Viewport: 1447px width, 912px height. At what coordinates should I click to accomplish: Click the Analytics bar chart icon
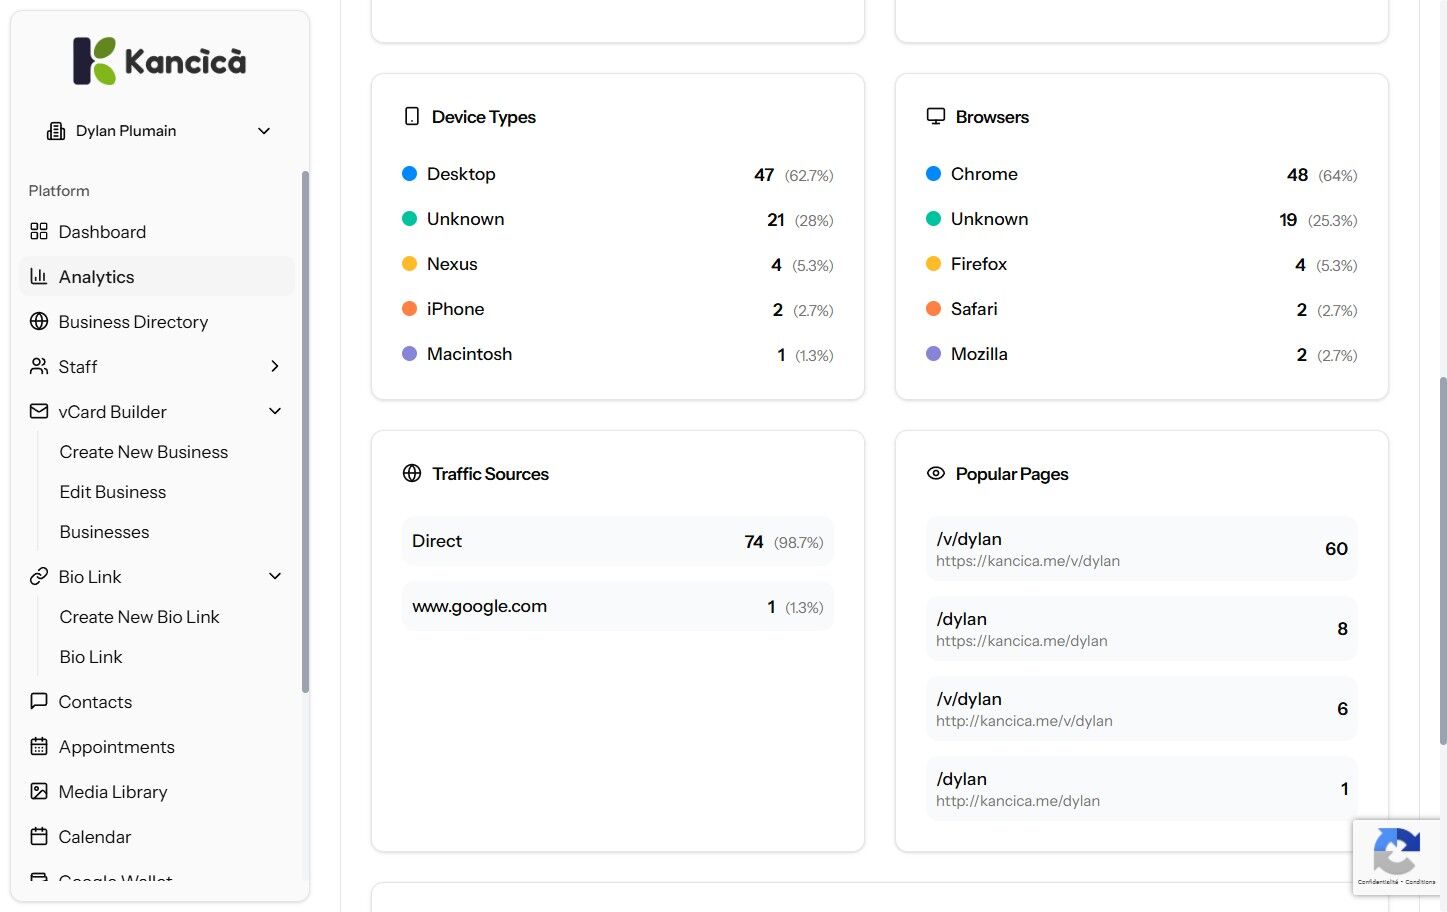click(39, 277)
